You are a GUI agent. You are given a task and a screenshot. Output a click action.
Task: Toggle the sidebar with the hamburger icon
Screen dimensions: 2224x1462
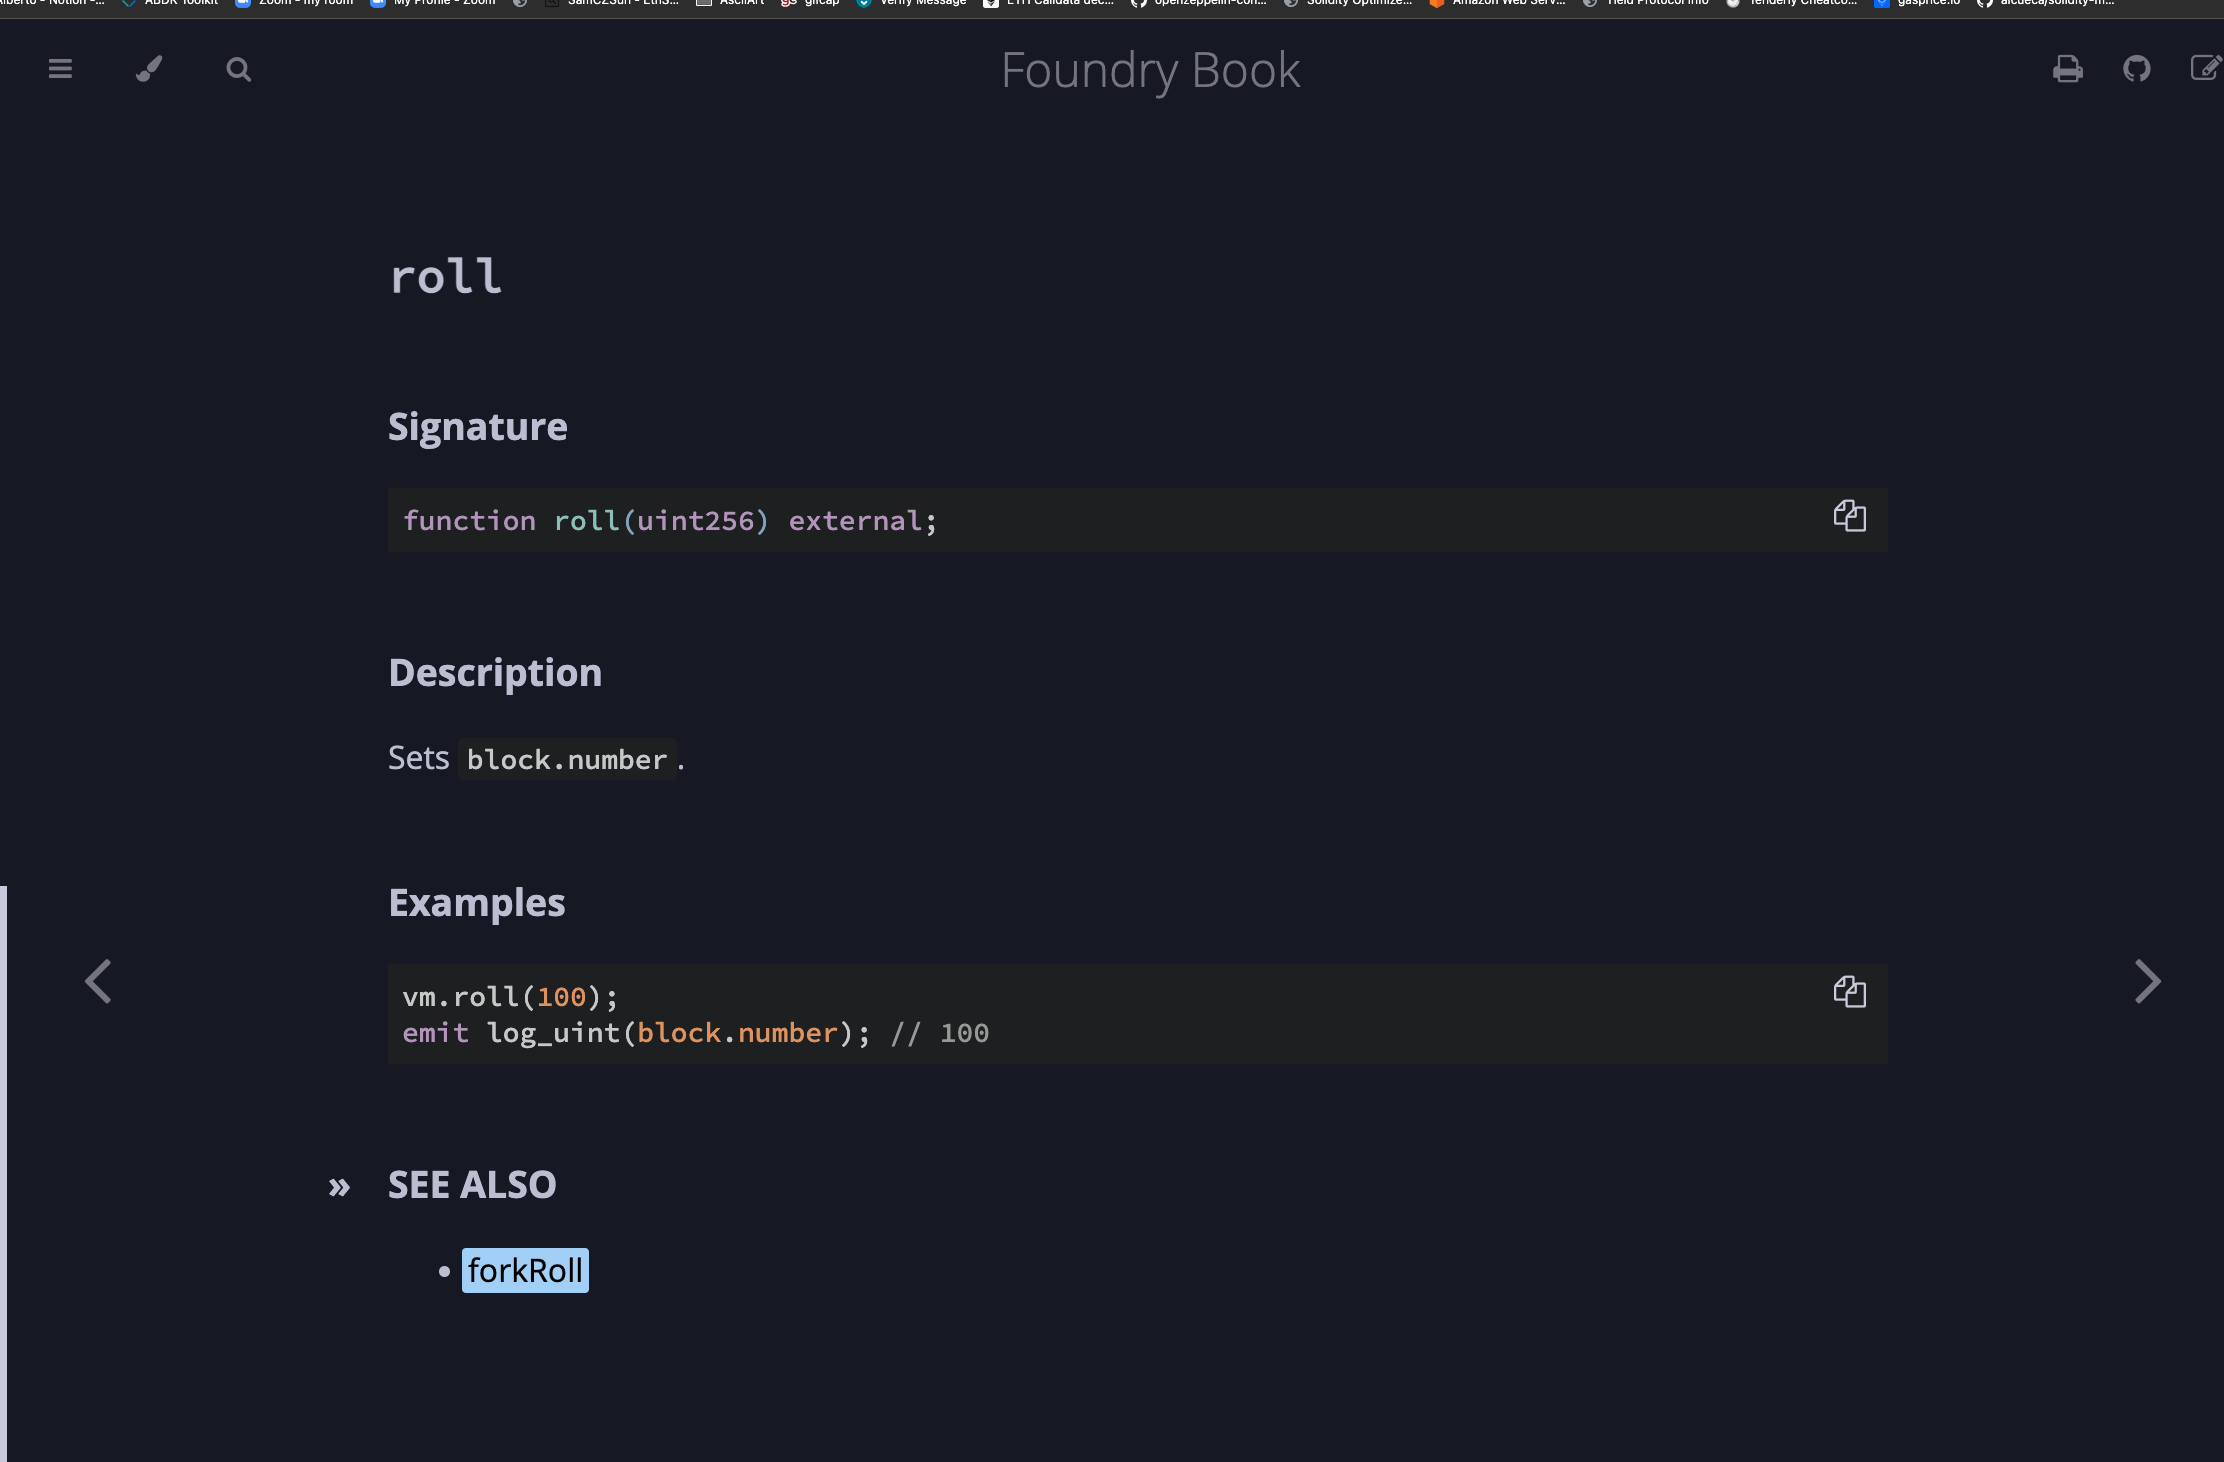click(60, 69)
